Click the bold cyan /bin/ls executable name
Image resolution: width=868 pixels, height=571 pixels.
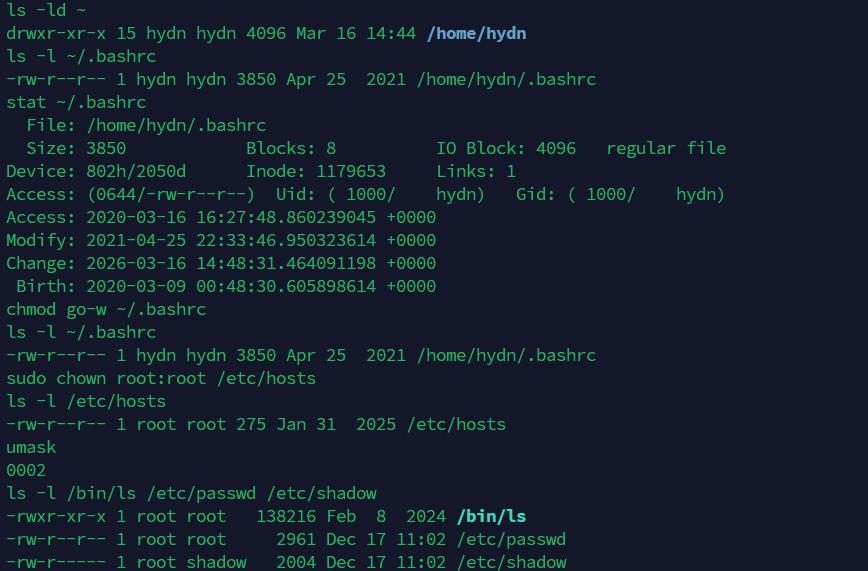click(491, 516)
